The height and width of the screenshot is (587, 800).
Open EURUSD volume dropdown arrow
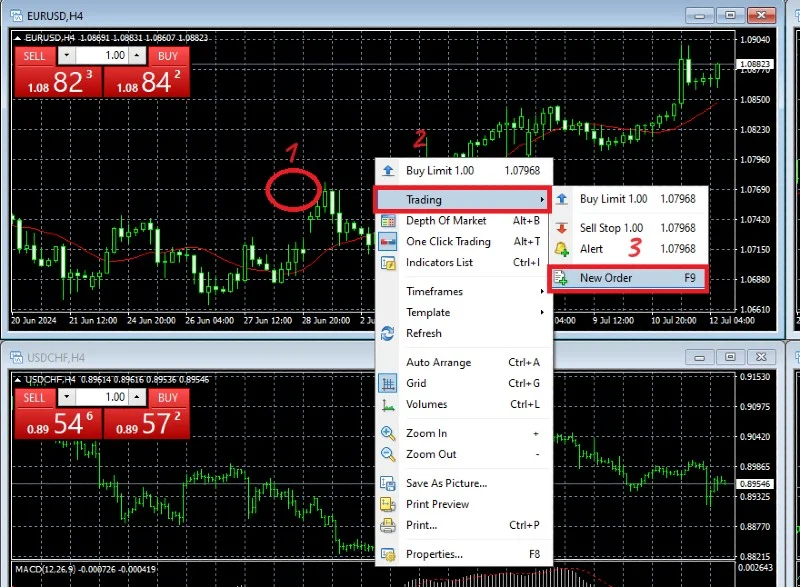67,55
